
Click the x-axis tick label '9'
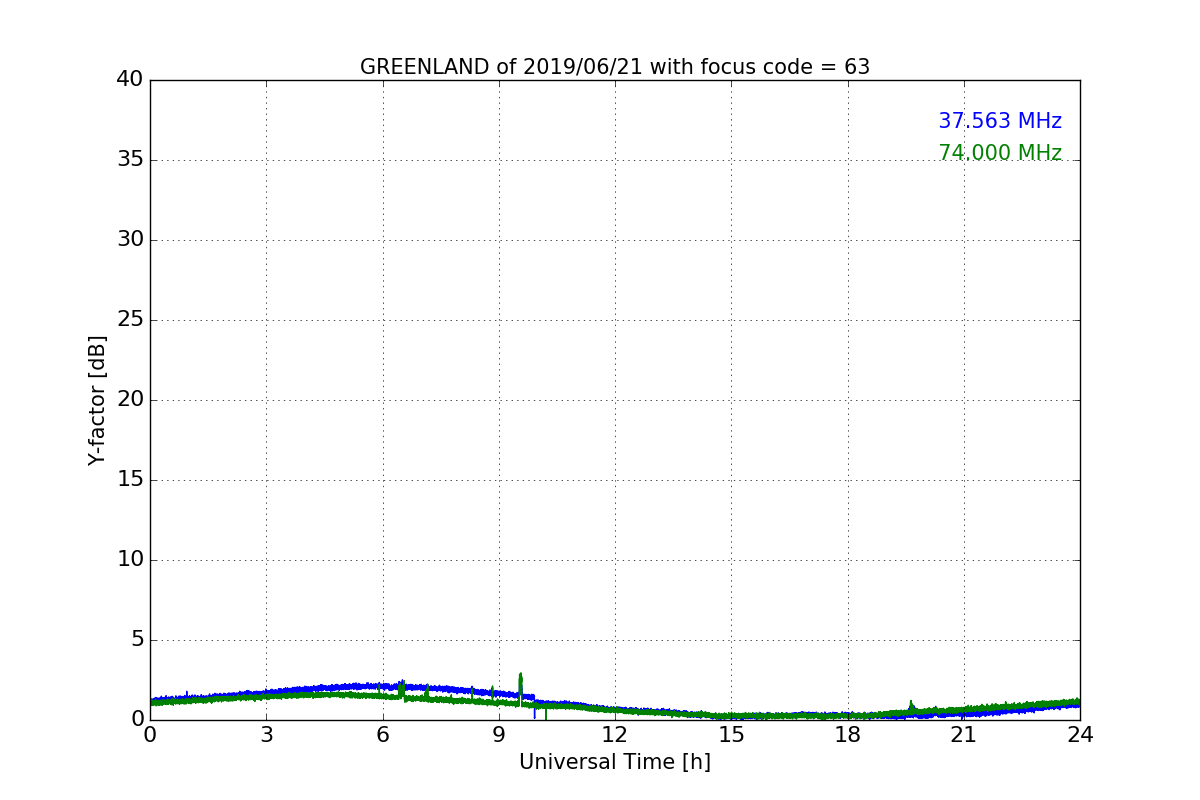pyautogui.click(x=499, y=735)
